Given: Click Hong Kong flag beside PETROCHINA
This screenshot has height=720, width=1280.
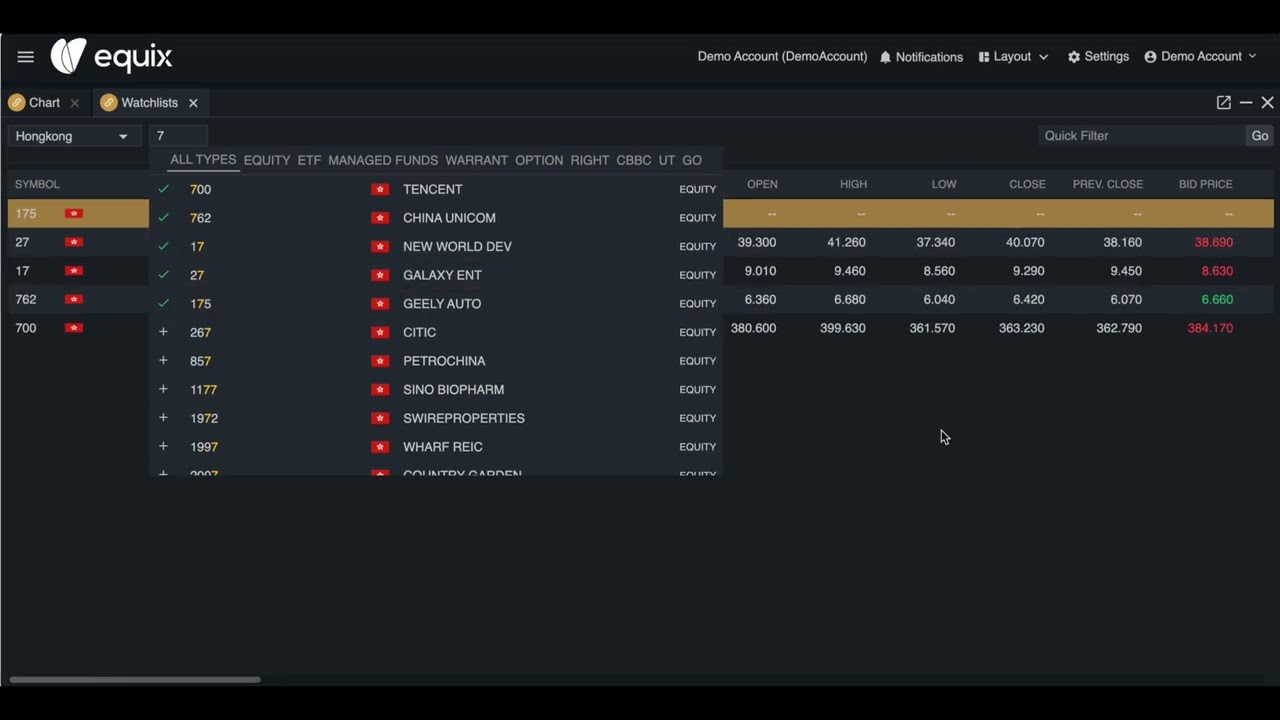Looking at the screenshot, I should point(380,361).
